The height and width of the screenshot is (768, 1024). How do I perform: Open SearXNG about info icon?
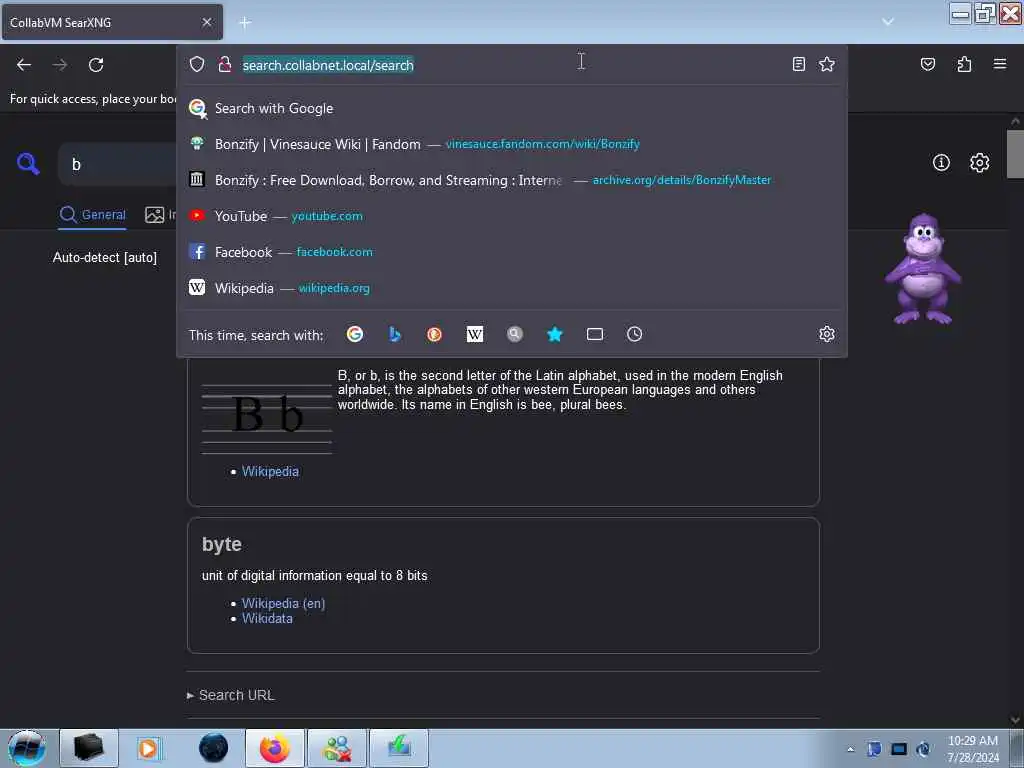[941, 163]
